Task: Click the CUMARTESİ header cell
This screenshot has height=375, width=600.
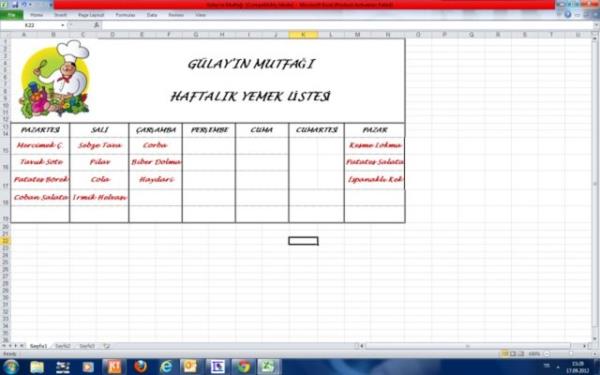Action: [316, 130]
